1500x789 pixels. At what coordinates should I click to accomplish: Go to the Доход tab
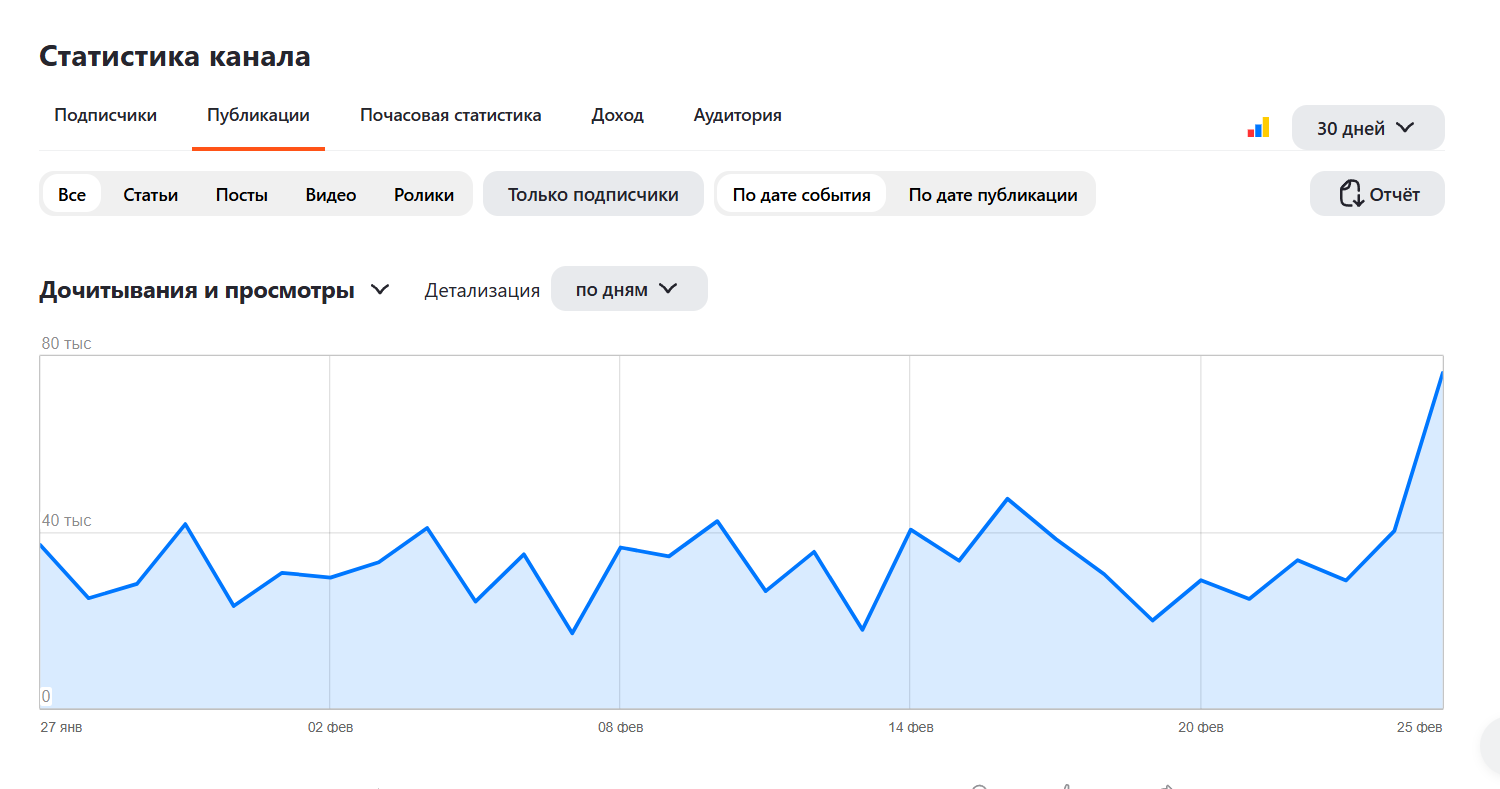pos(617,115)
